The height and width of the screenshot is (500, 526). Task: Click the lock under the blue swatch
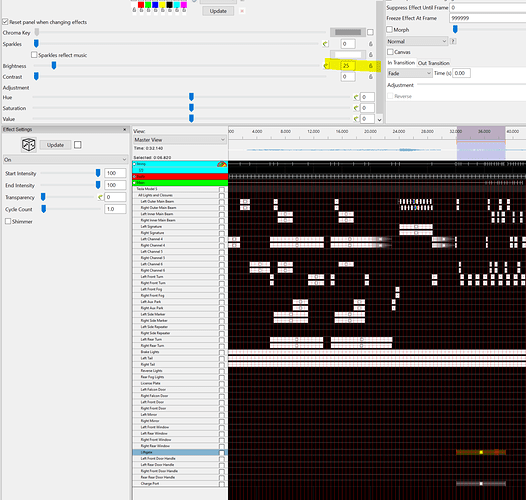pyautogui.click(x=155, y=11)
